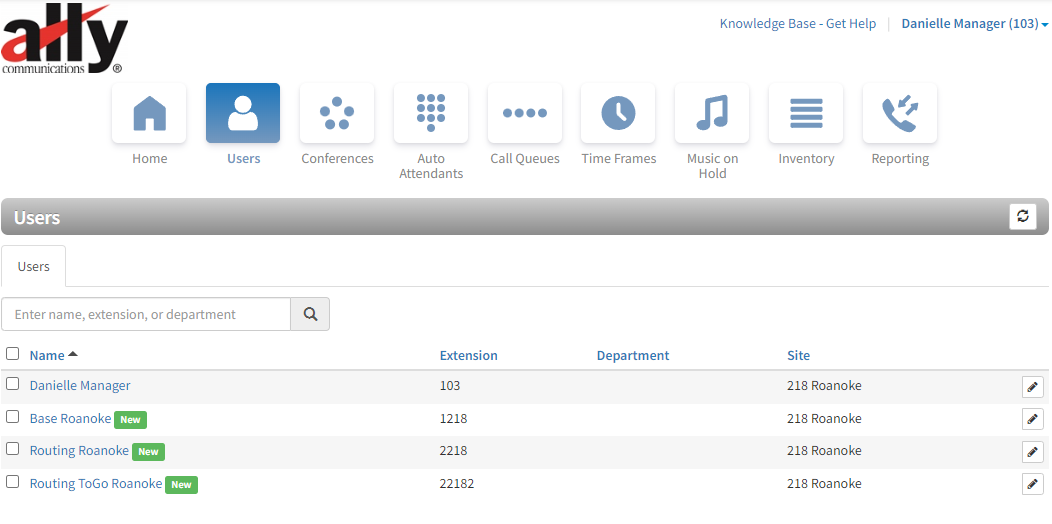Viewport: 1052px width, 524px height.
Task: Check the Danielle Manager row checkbox
Action: [13, 384]
